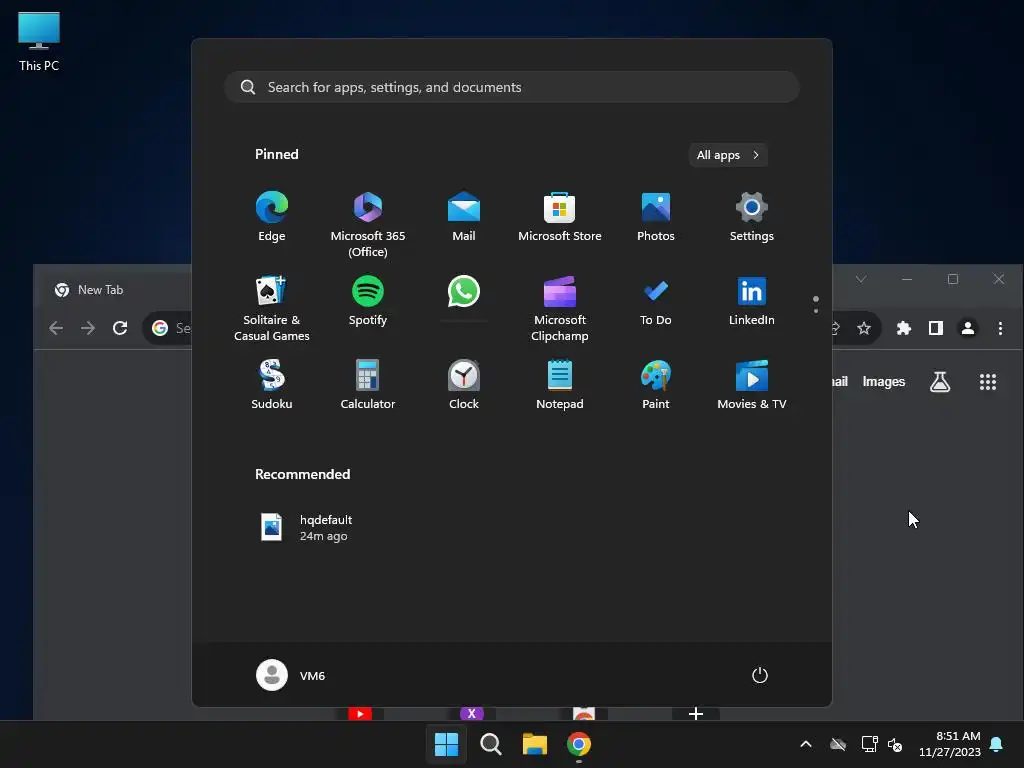Screen dimensions: 1024x768
Task: Open File Explorer from the taskbar
Action: [x=535, y=744]
